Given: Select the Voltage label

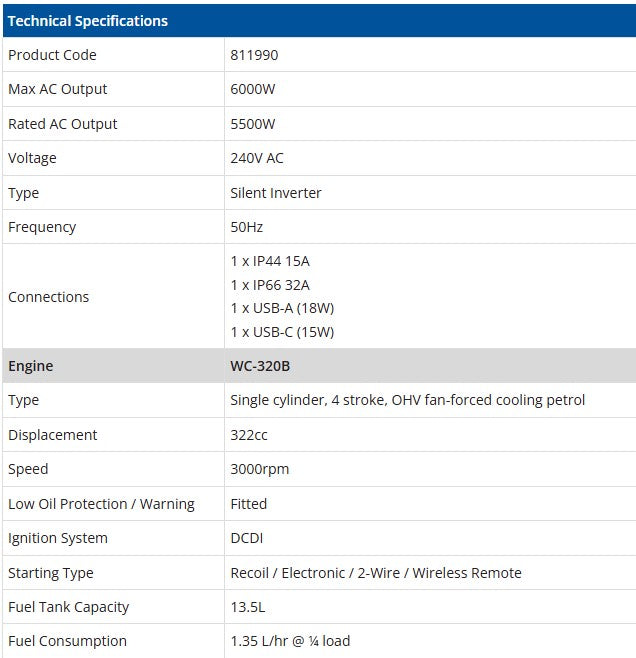Looking at the screenshot, I should 32,158.
